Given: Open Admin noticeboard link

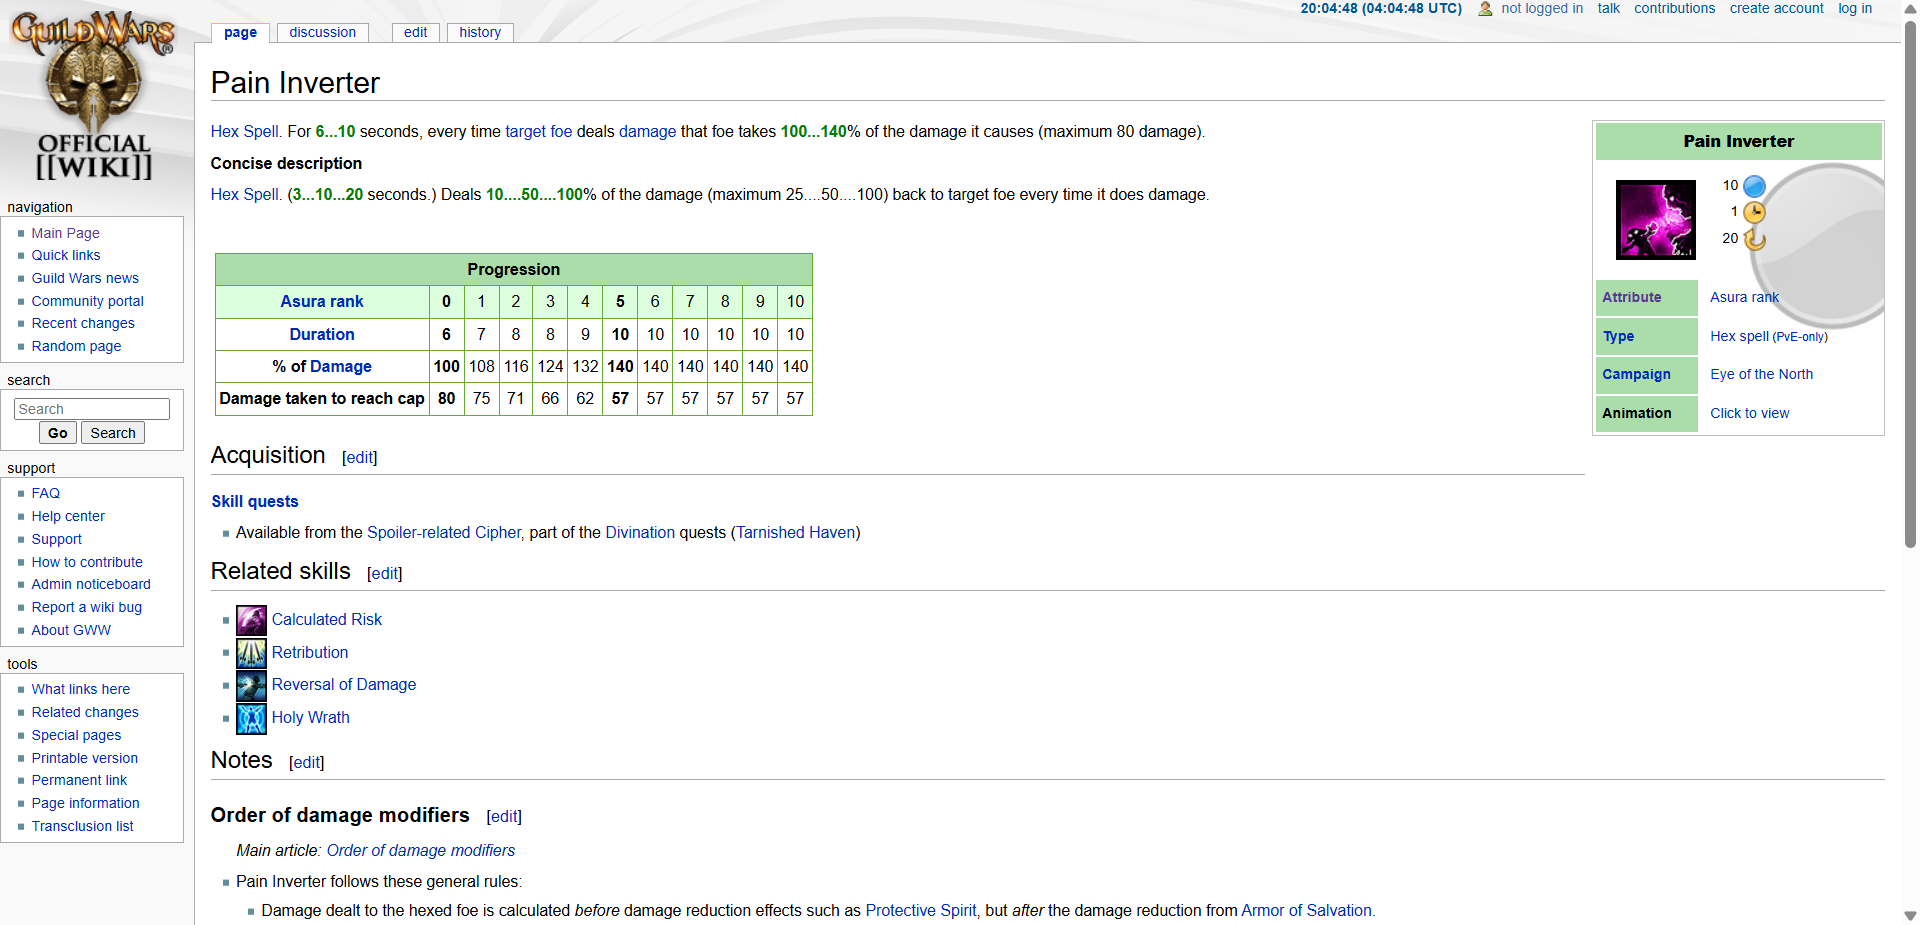Looking at the screenshot, I should point(91,584).
